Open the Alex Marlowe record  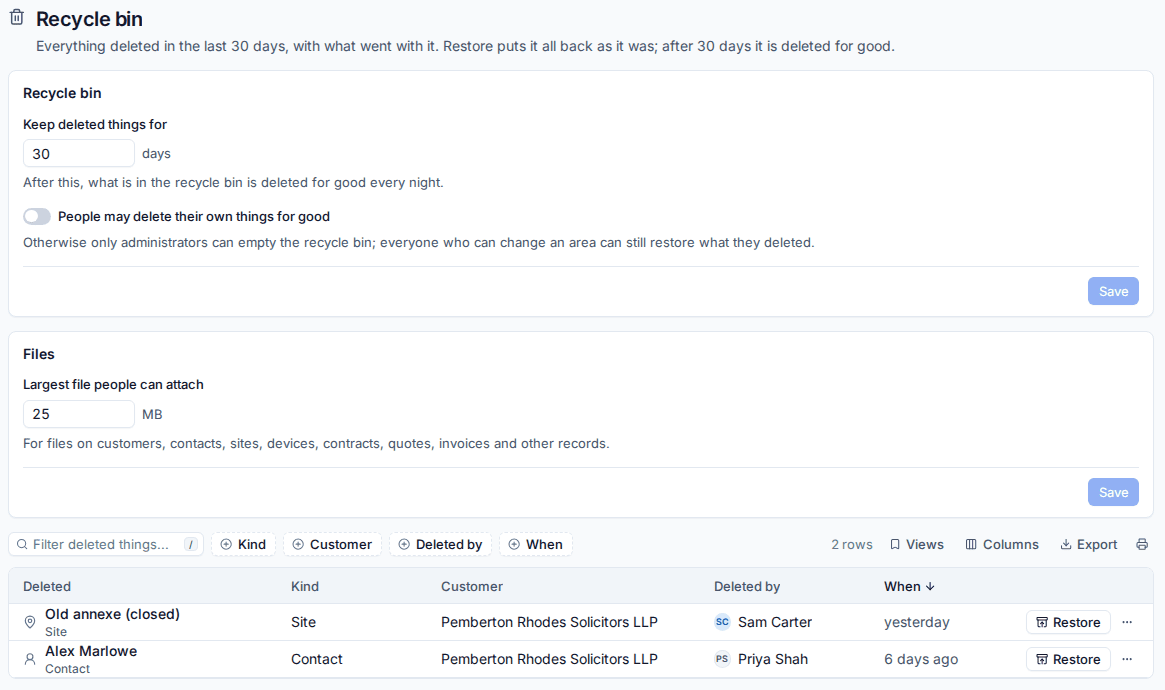click(x=91, y=651)
